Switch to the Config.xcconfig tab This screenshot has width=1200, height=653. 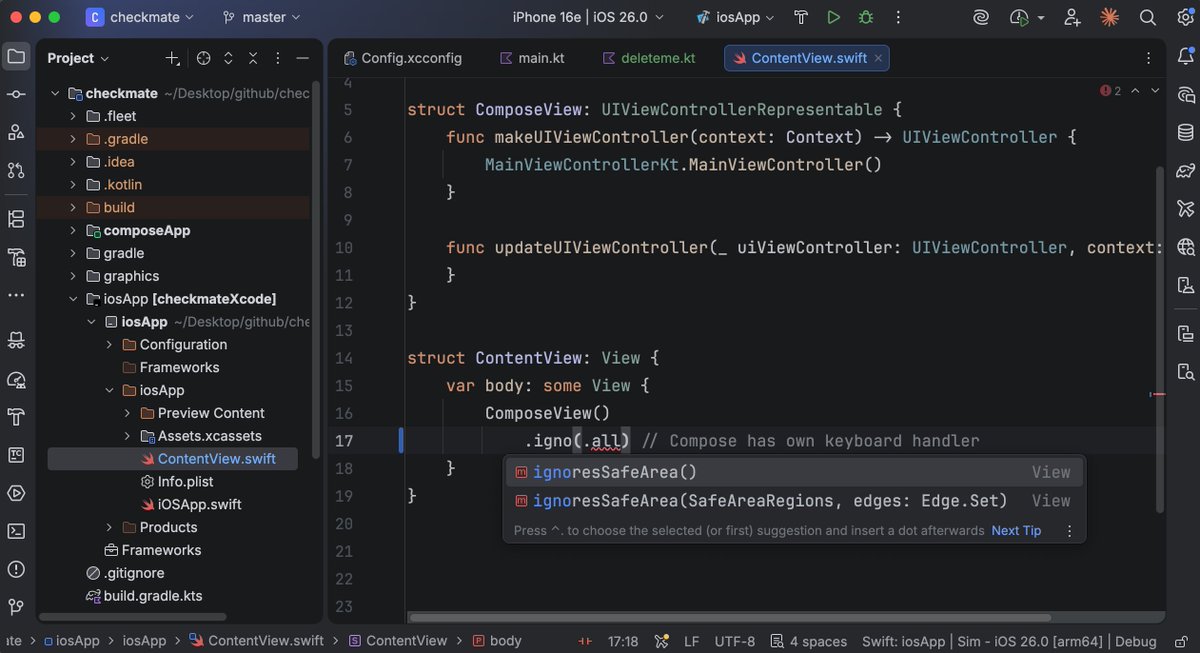(x=402, y=58)
